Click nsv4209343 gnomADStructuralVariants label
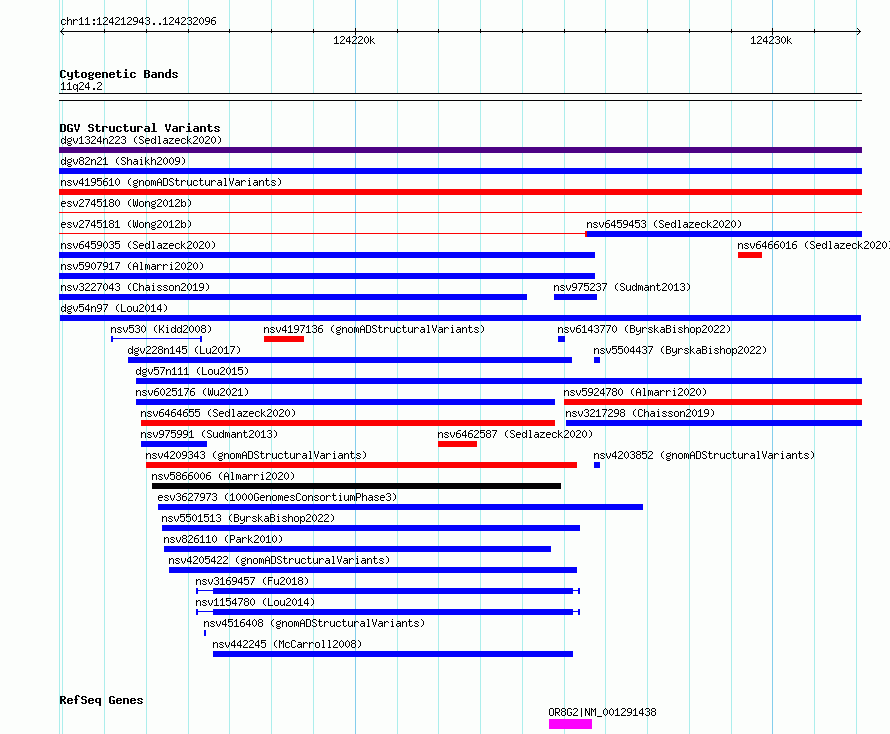This screenshot has width=890, height=734. [257, 455]
